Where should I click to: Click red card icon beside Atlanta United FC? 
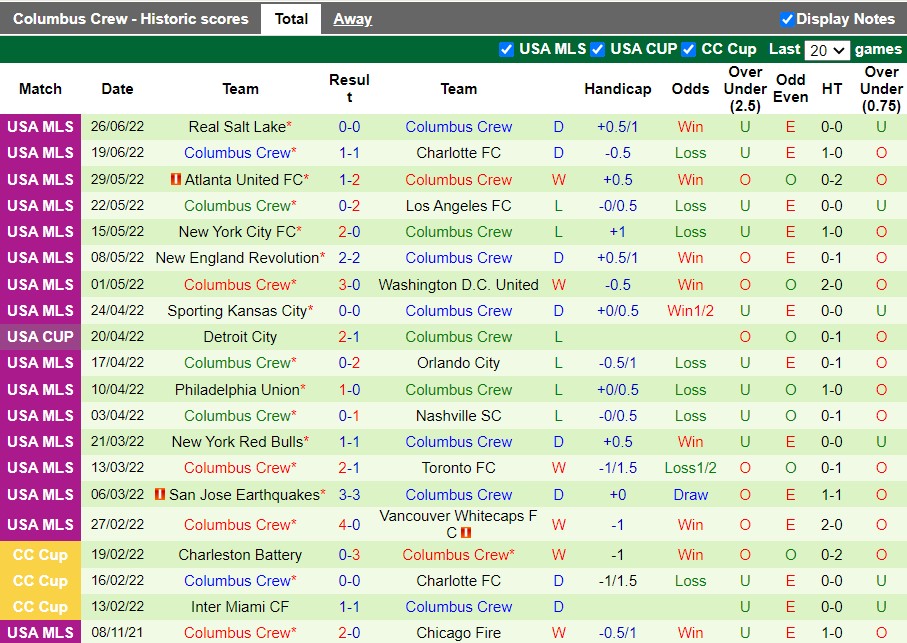176,179
